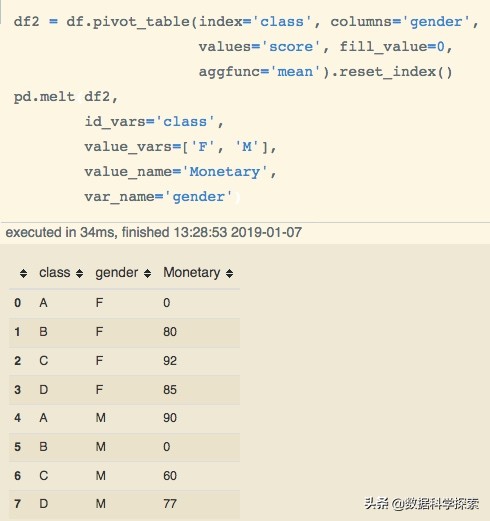The height and width of the screenshot is (521, 490).
Task: Click class cell C in row 6
Action: [x=44, y=476]
